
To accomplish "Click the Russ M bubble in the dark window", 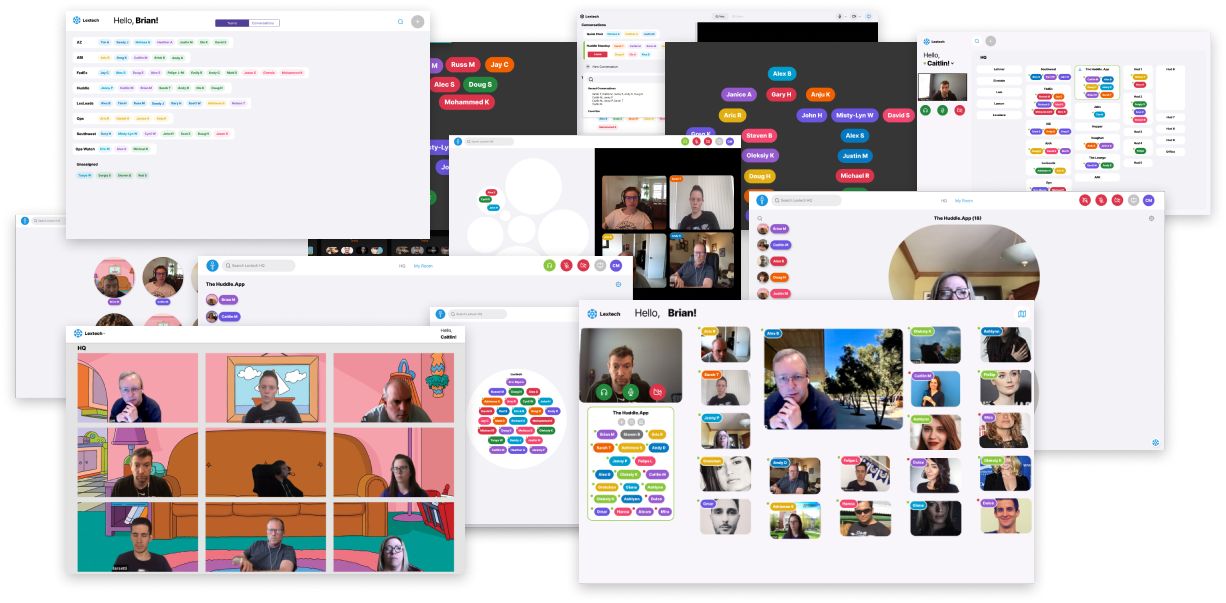I will (461, 65).
